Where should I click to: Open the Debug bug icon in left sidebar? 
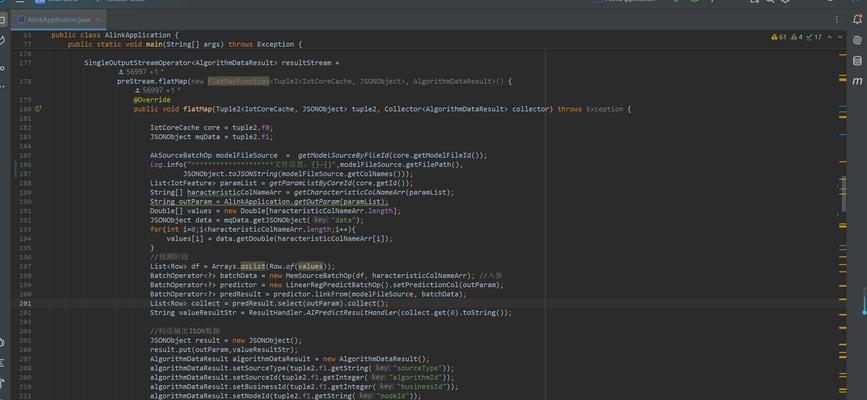click(x=2, y=342)
